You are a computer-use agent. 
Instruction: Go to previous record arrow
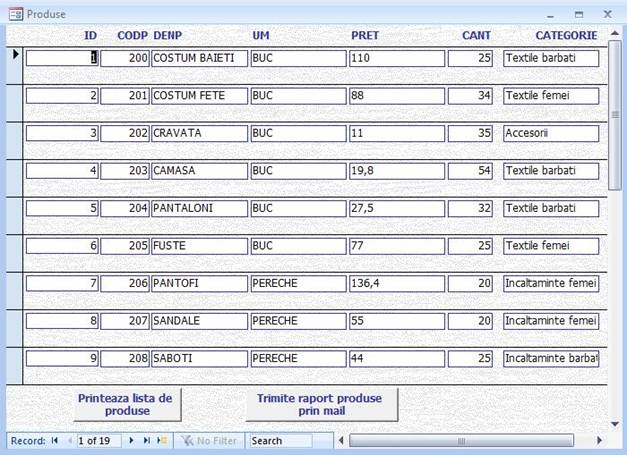[70, 441]
